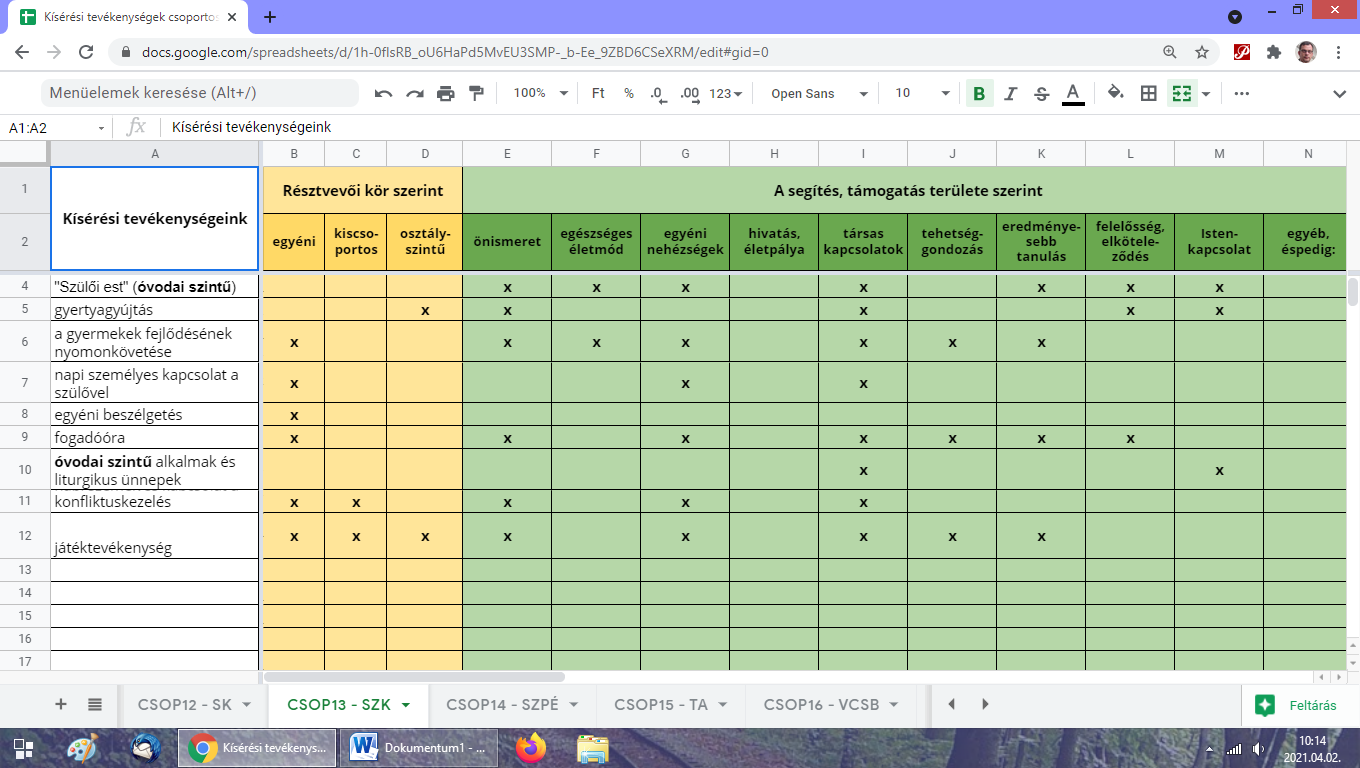The height and width of the screenshot is (768, 1360).
Task: Open a new browser tab with plus
Action: tap(270, 17)
